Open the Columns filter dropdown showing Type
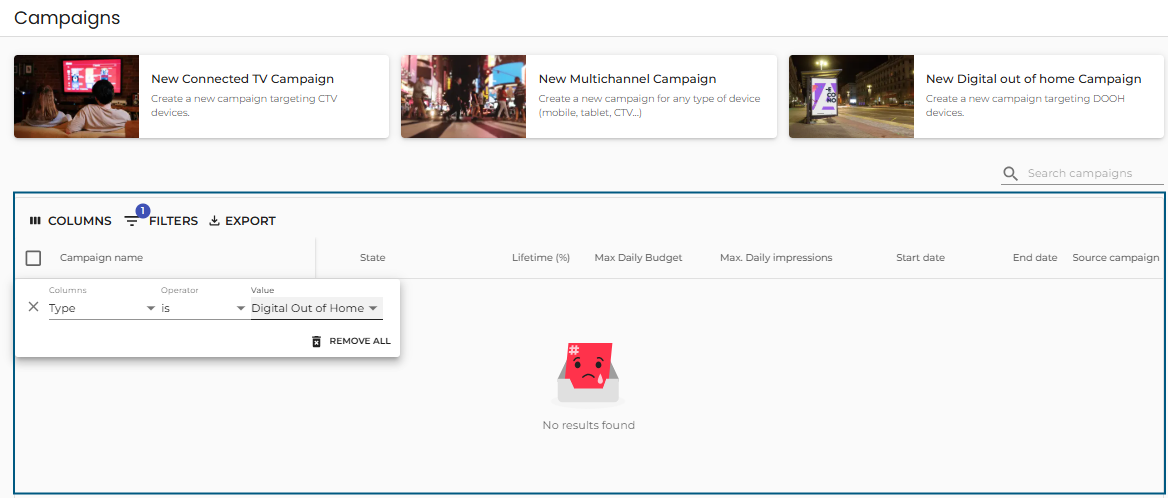This screenshot has height=498, width=1168. pos(102,308)
